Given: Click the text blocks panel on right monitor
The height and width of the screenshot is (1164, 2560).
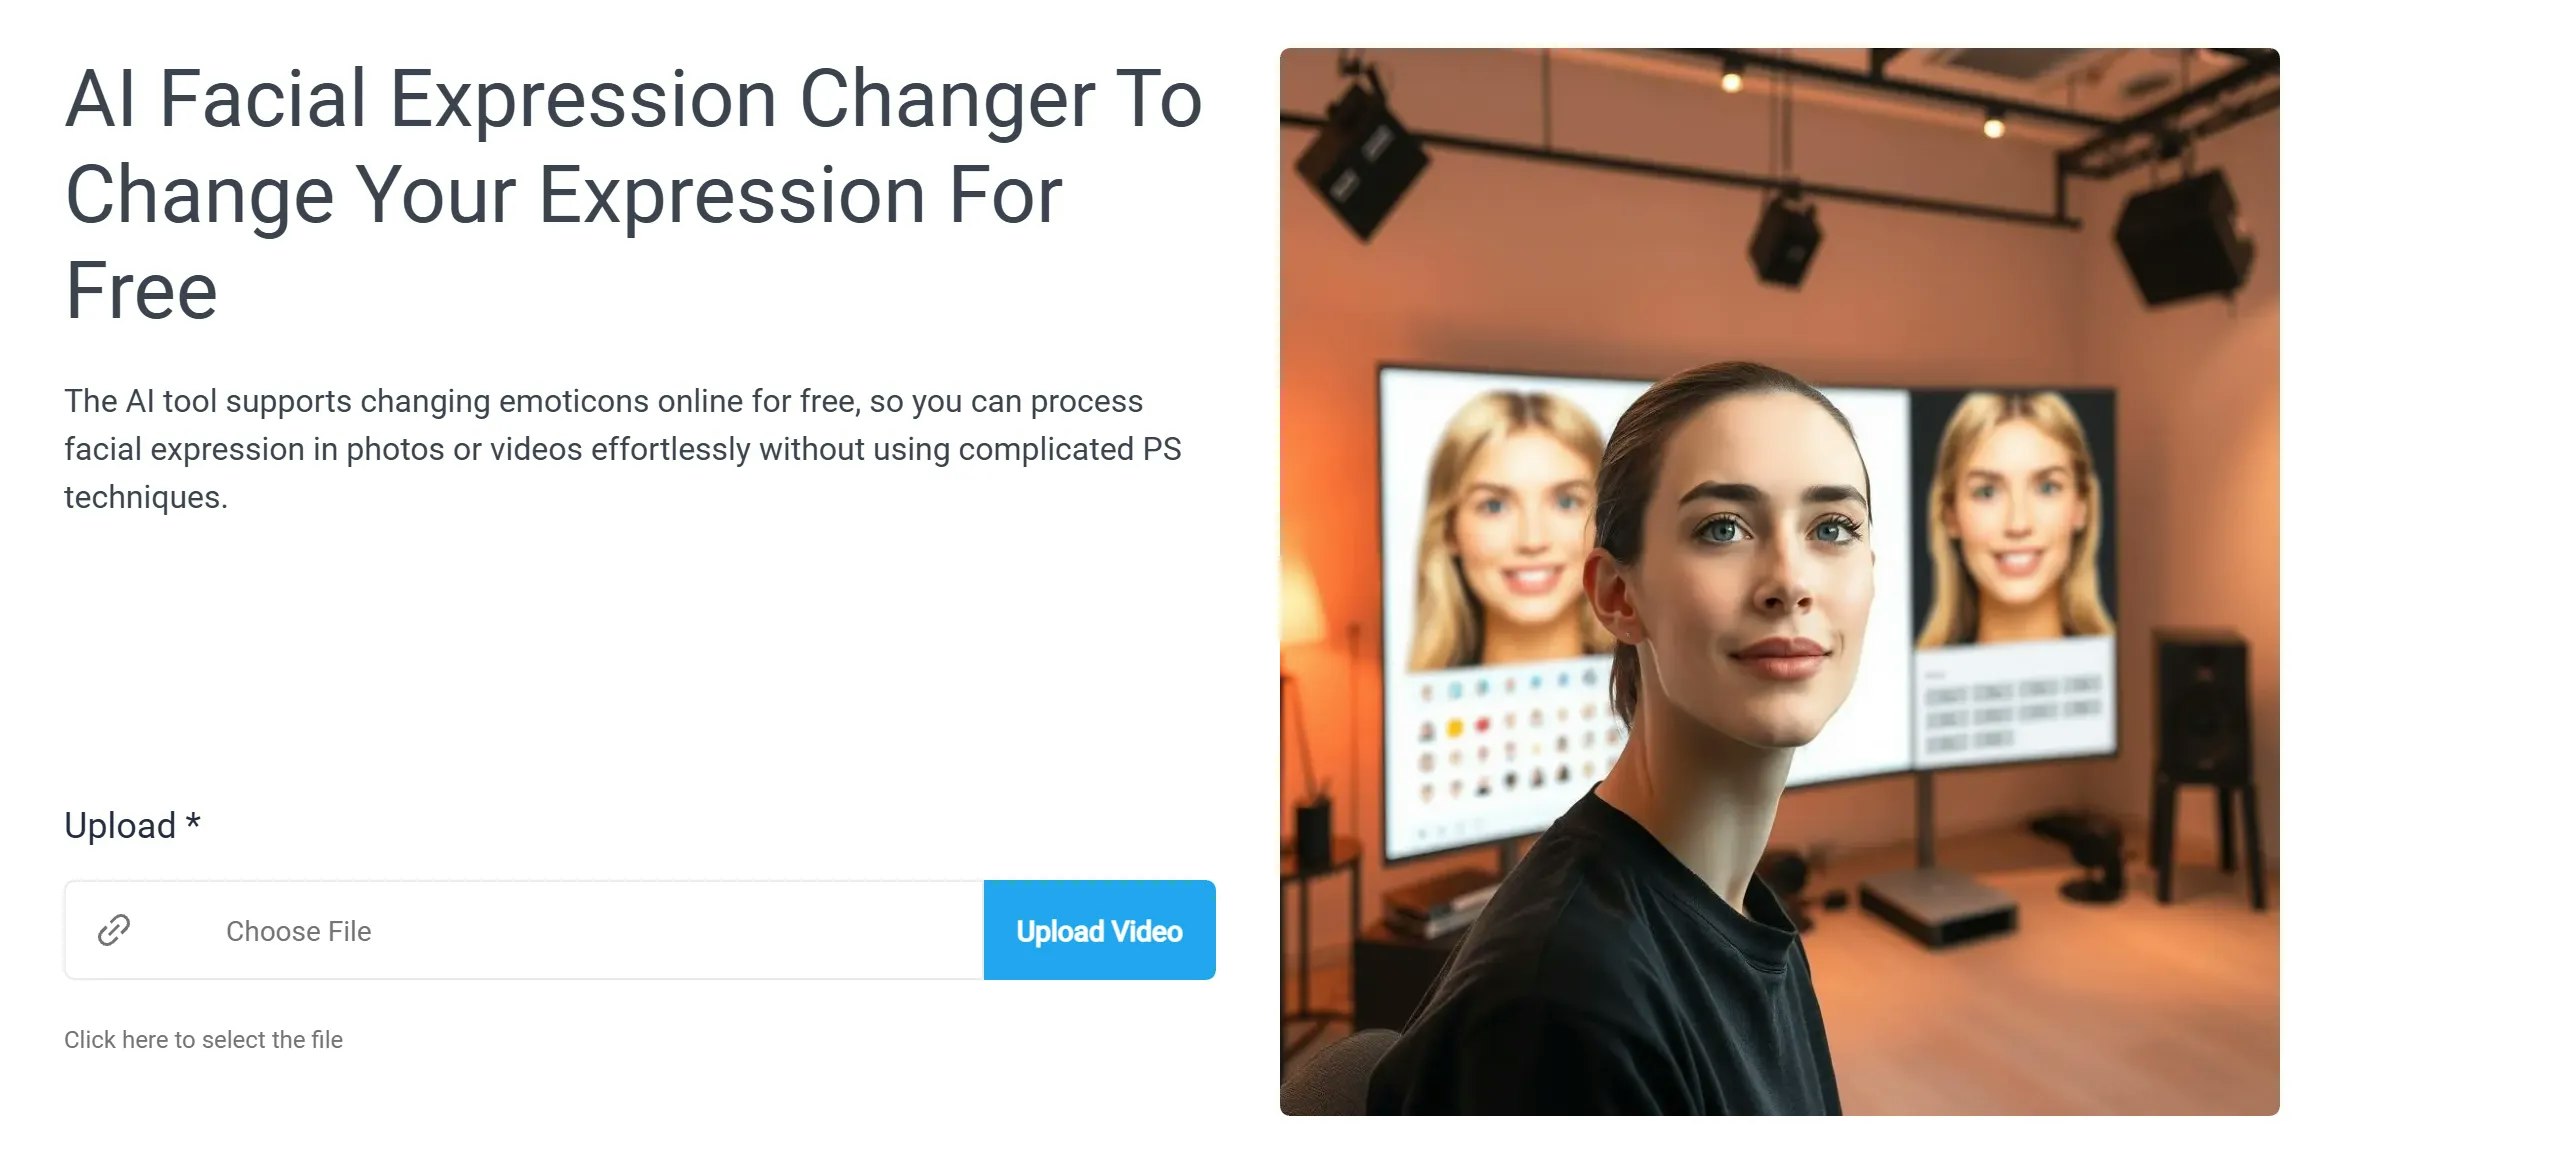Looking at the screenshot, I should click(2012, 712).
